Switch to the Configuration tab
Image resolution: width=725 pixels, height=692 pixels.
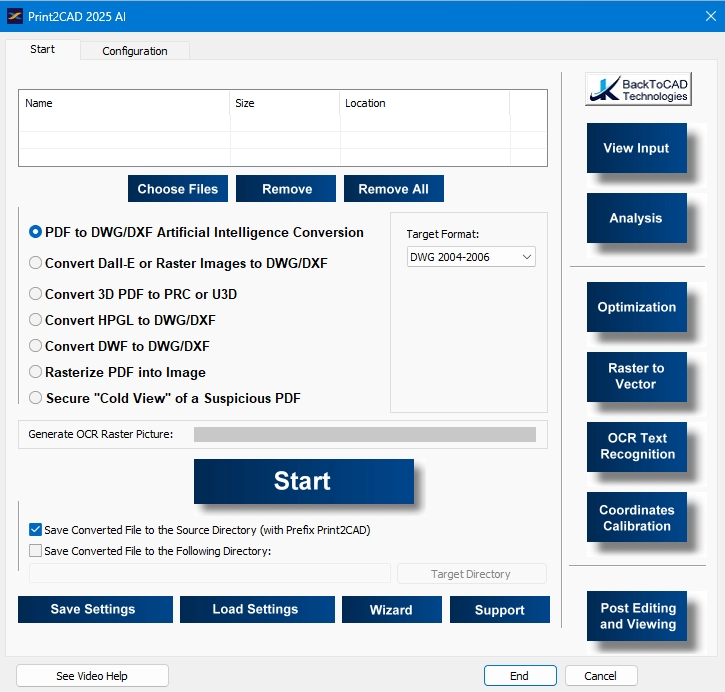tap(135, 51)
